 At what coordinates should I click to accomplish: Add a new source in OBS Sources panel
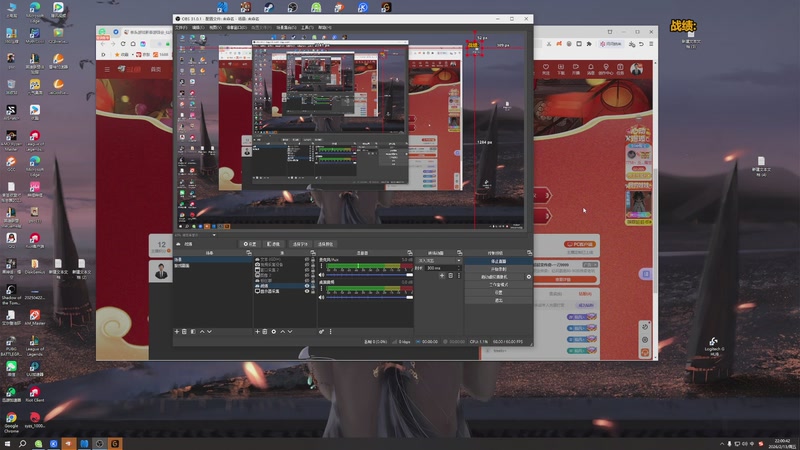[x=257, y=332]
